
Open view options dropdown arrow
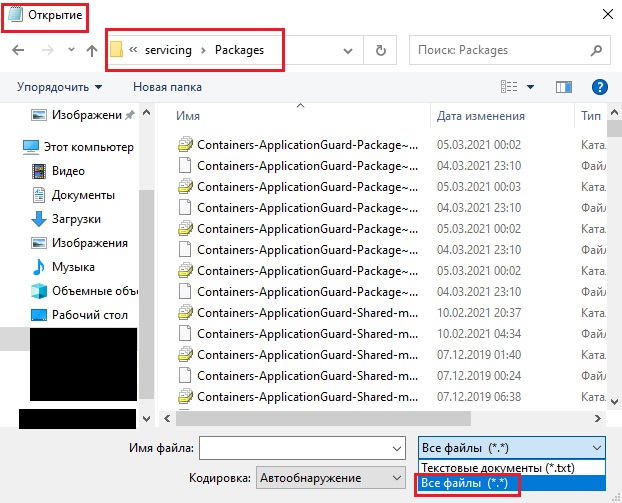click(530, 87)
